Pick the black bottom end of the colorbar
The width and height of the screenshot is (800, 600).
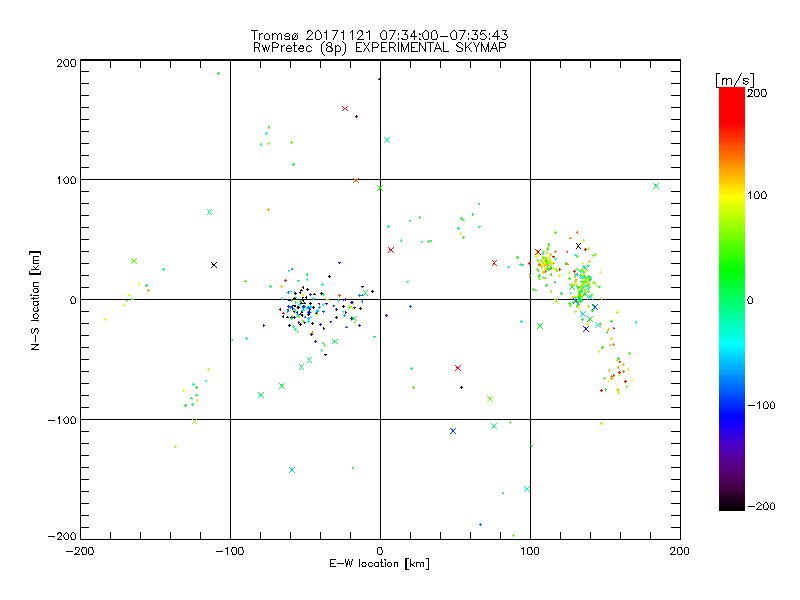pyautogui.click(x=732, y=505)
